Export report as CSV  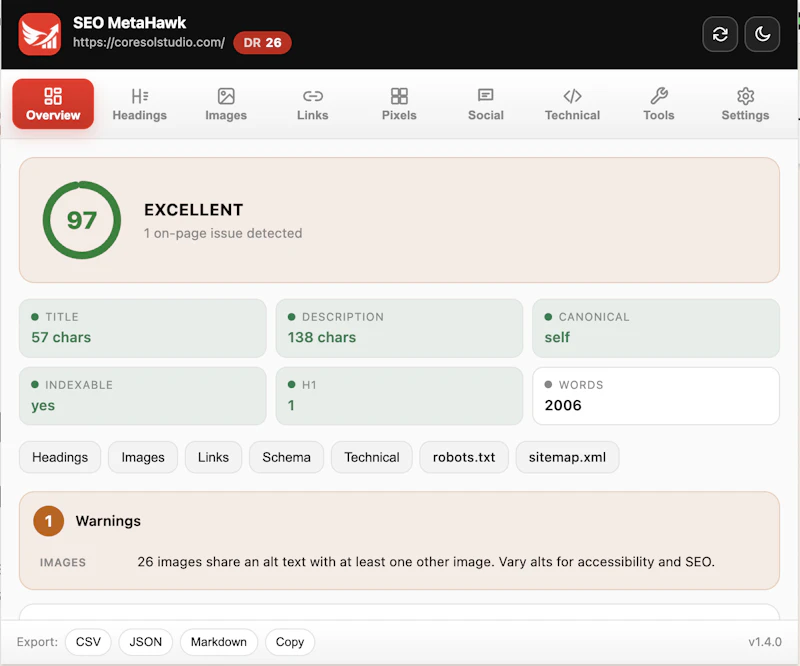tap(88, 642)
